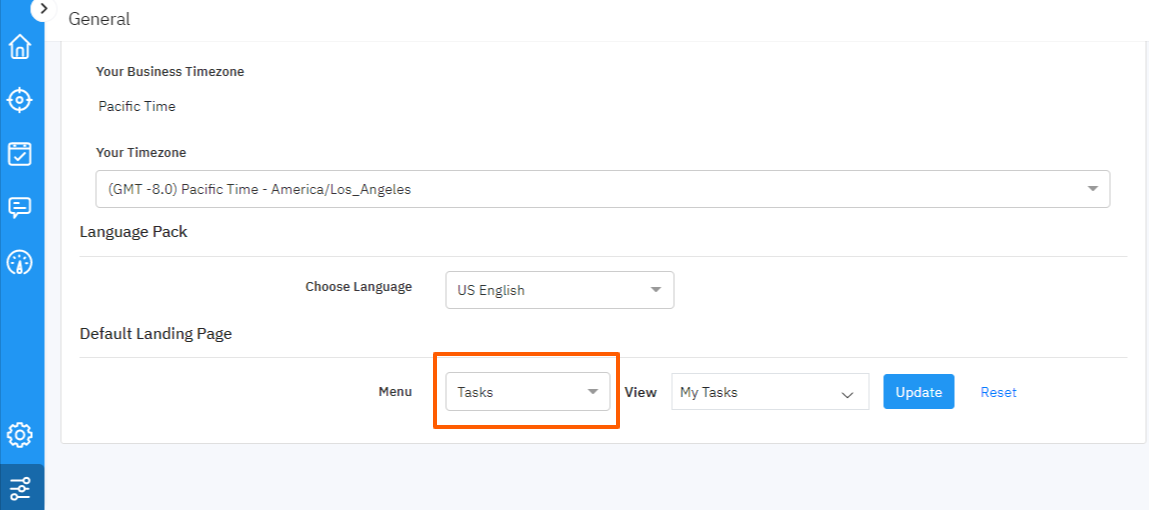Click the Choose Language label
This screenshot has width=1149, height=510.
tap(358, 287)
